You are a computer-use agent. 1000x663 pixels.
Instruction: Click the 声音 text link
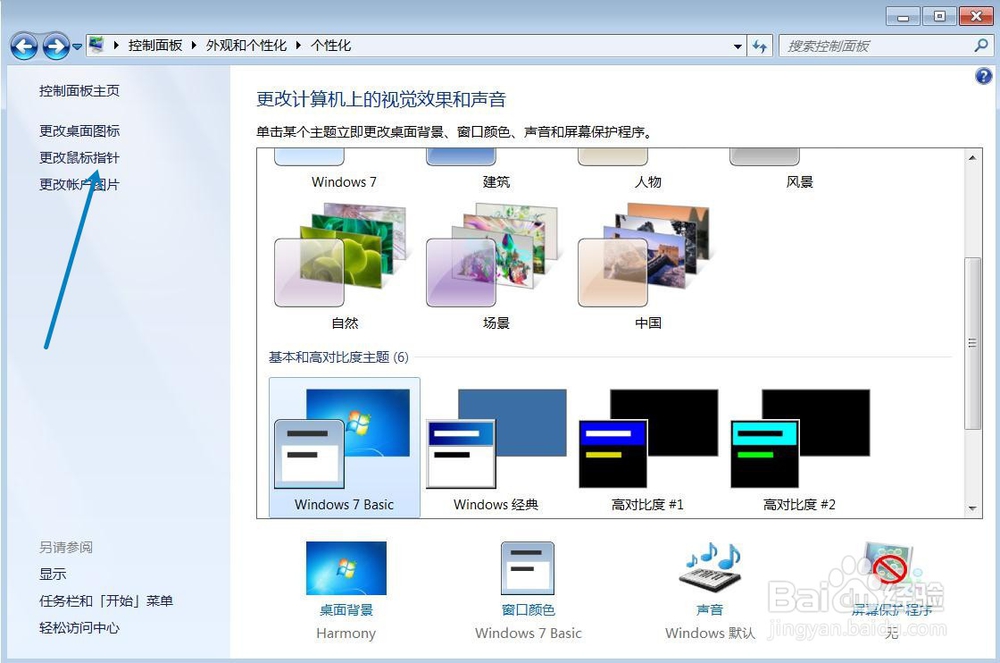point(710,610)
